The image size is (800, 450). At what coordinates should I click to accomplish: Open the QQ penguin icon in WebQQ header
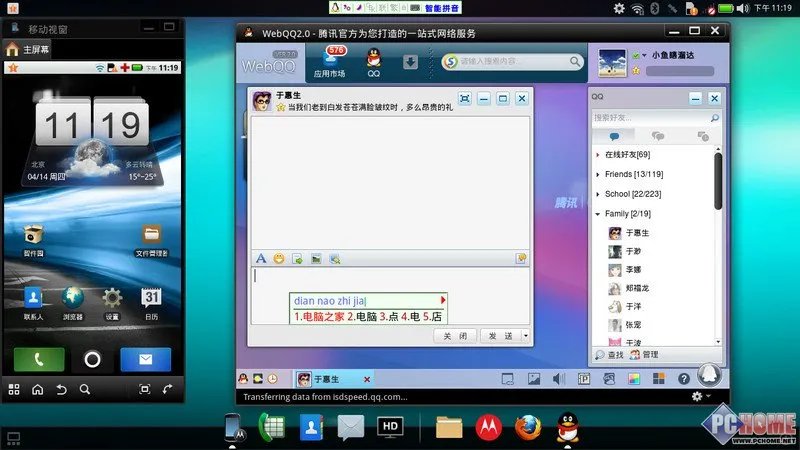click(x=374, y=62)
